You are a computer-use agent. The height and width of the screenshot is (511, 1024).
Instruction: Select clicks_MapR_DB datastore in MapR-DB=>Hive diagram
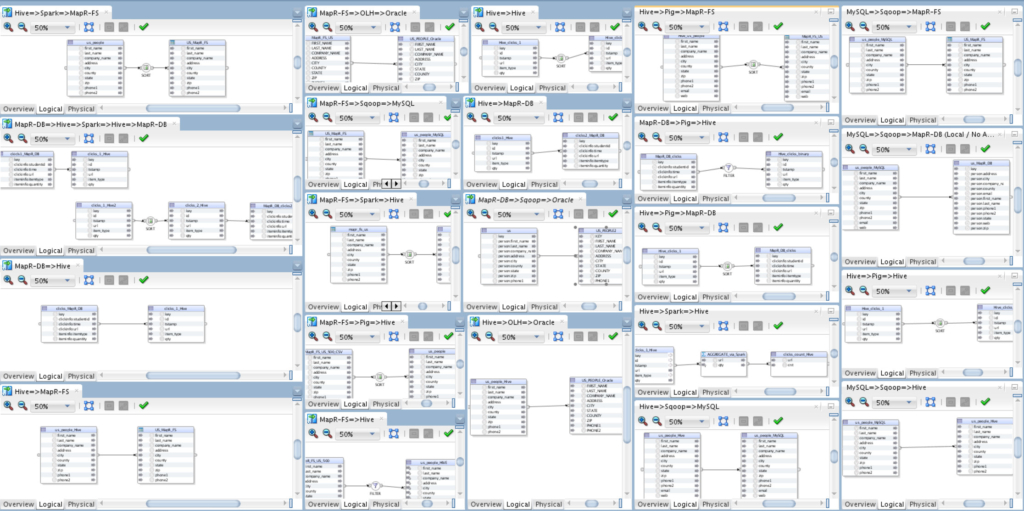(x=69, y=323)
